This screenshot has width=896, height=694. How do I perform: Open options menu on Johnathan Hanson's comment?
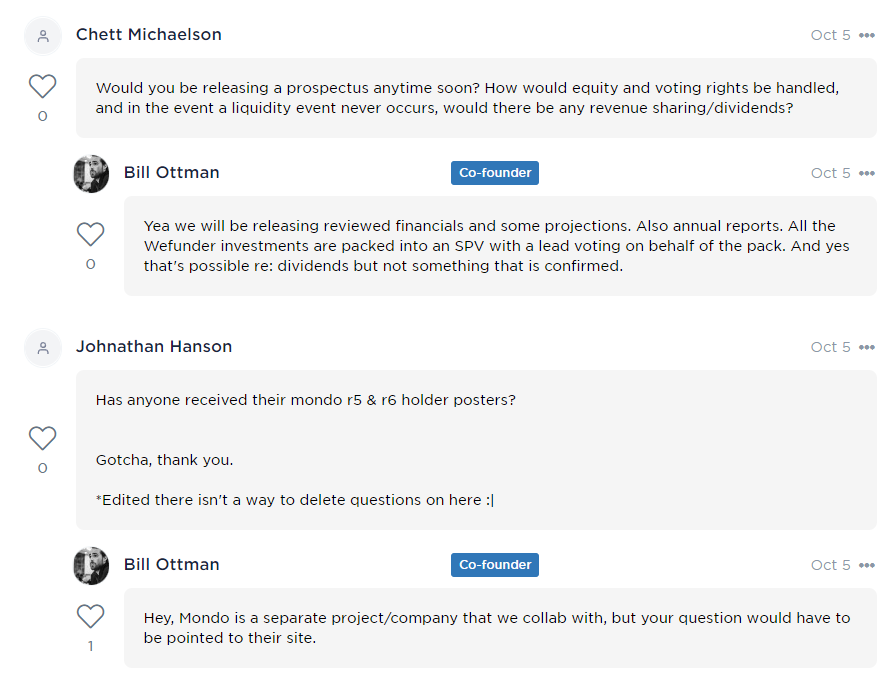pyautogui.click(x=867, y=347)
